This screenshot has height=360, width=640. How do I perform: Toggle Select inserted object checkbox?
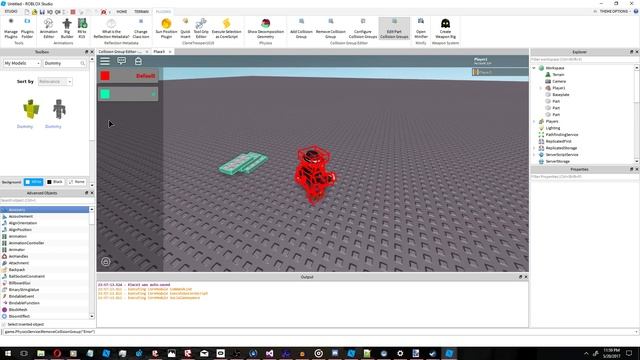pyautogui.click(x=4, y=324)
